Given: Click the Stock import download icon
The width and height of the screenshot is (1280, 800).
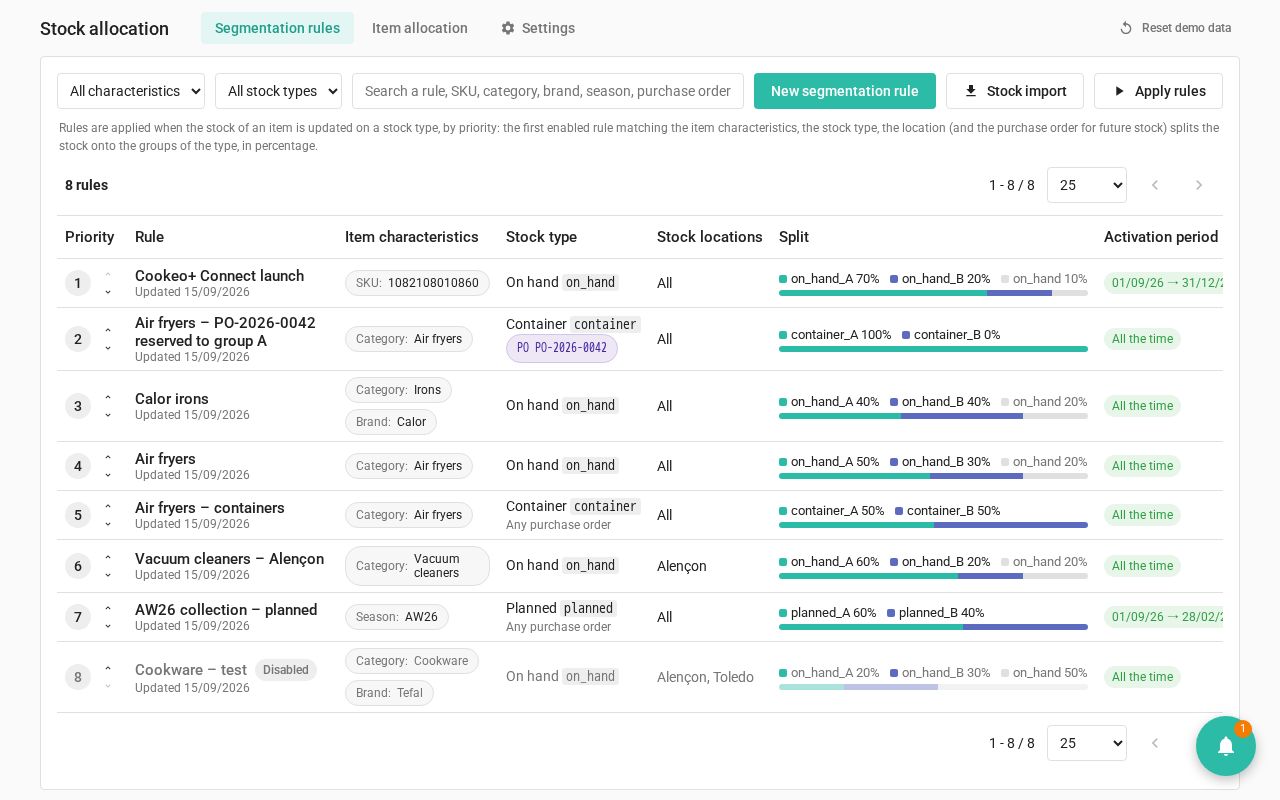Looking at the screenshot, I should 971,91.
